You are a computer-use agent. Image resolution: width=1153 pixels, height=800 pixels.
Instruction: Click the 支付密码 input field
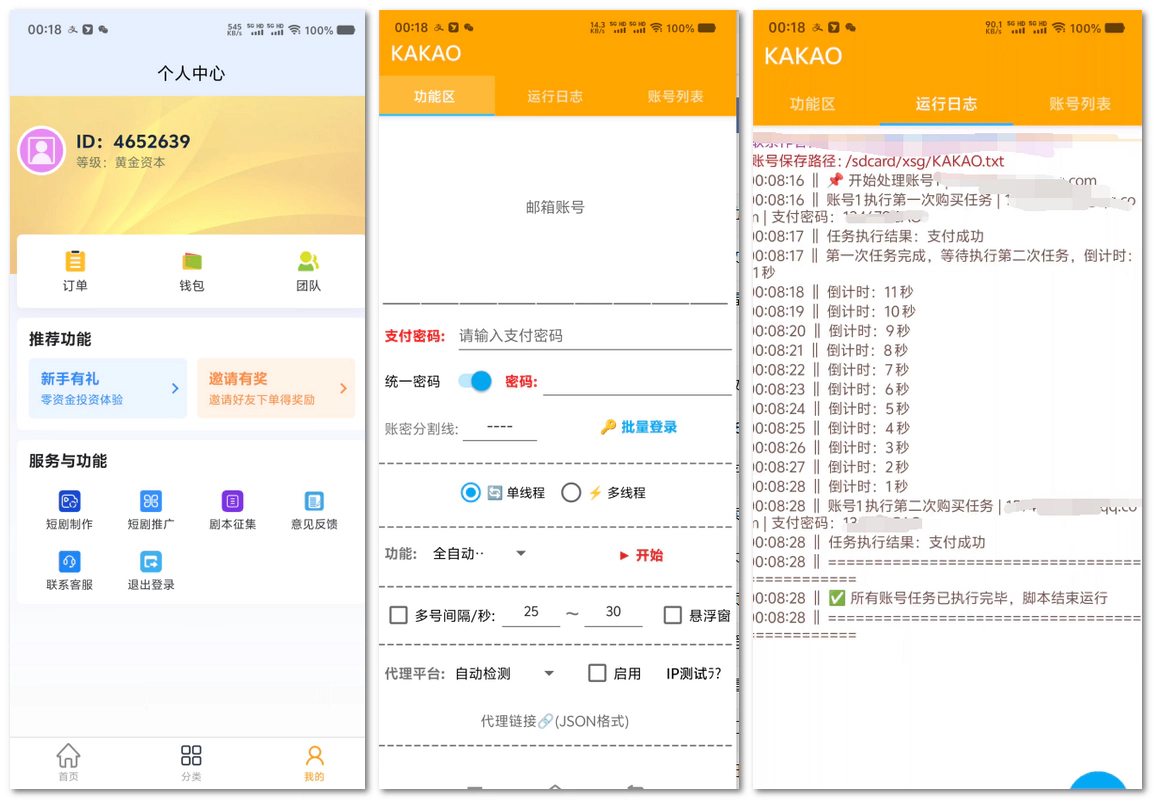(594, 336)
